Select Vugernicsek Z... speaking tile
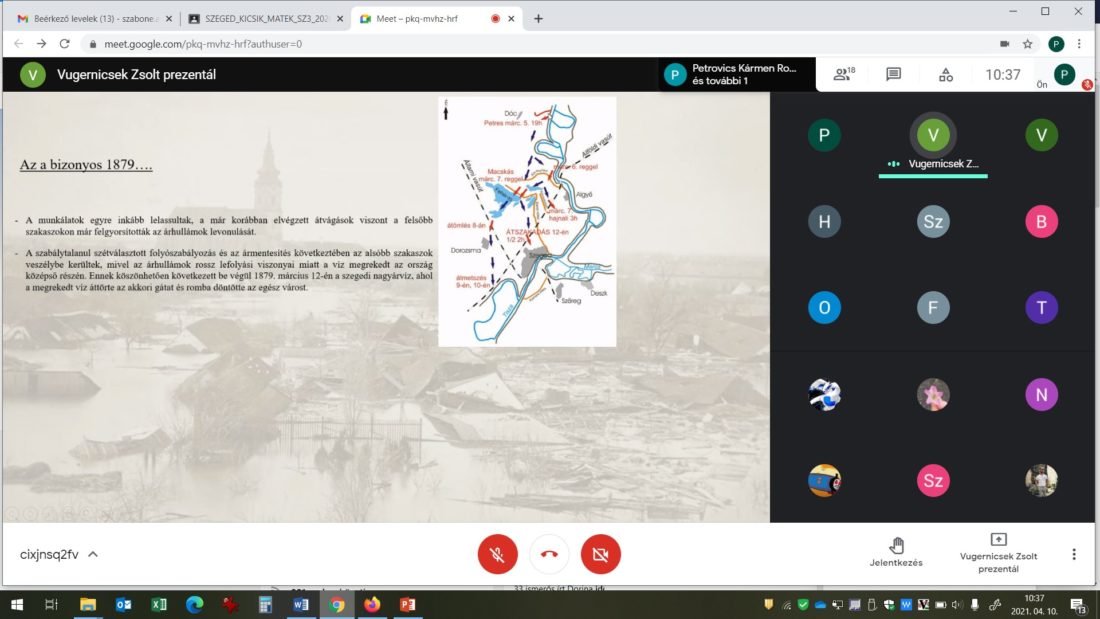The height and width of the screenshot is (619, 1100). (933, 144)
